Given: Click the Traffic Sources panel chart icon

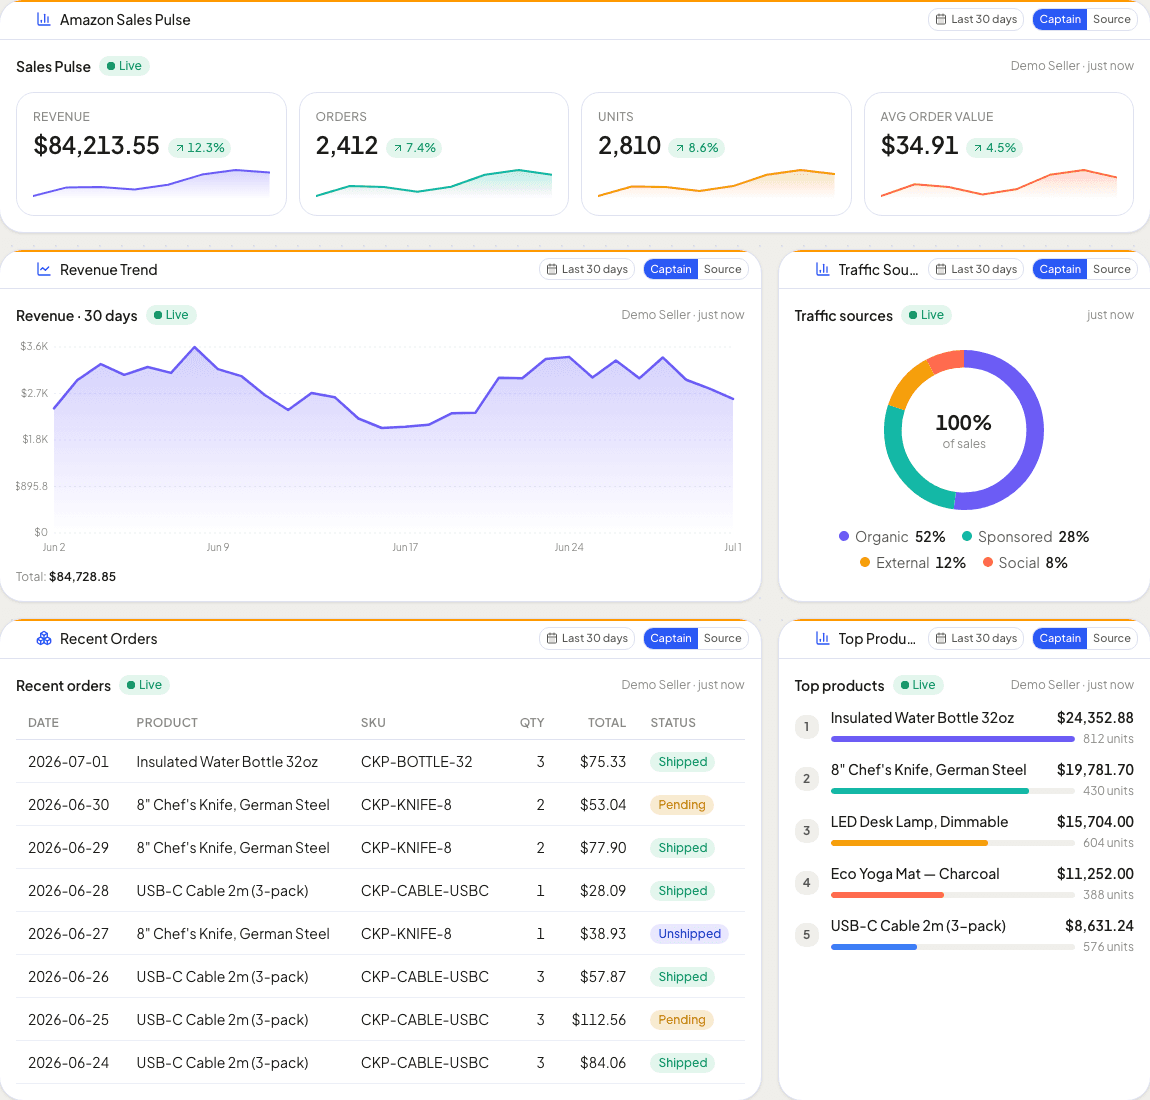Looking at the screenshot, I should click(x=822, y=270).
